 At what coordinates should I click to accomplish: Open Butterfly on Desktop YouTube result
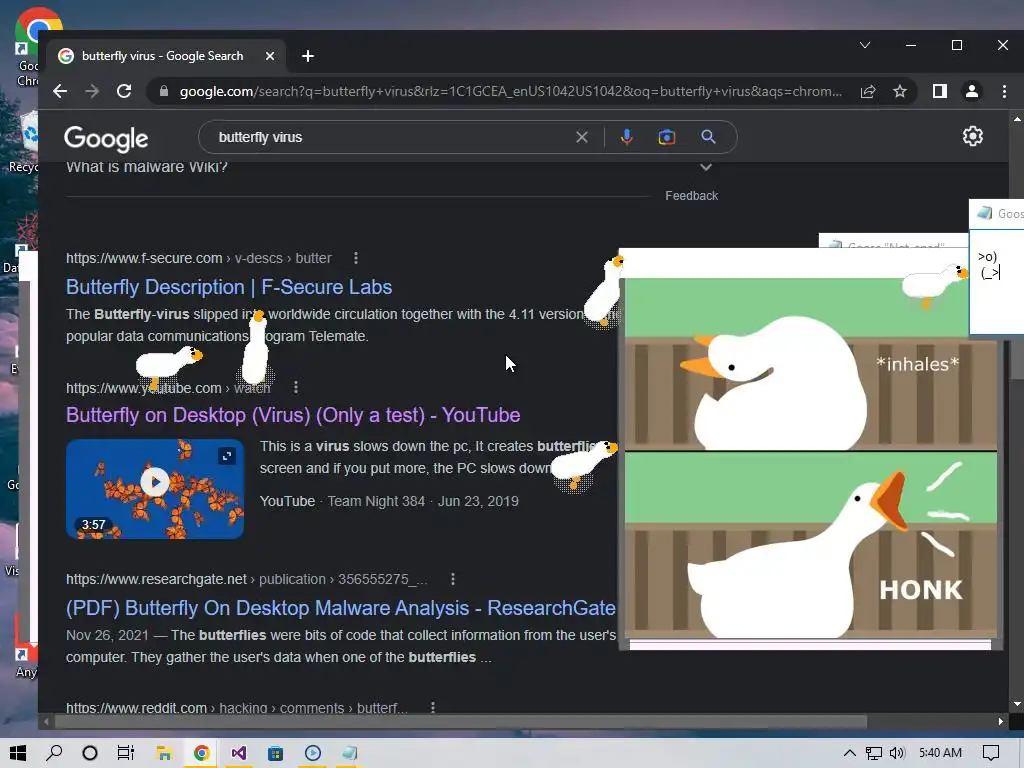(x=293, y=415)
